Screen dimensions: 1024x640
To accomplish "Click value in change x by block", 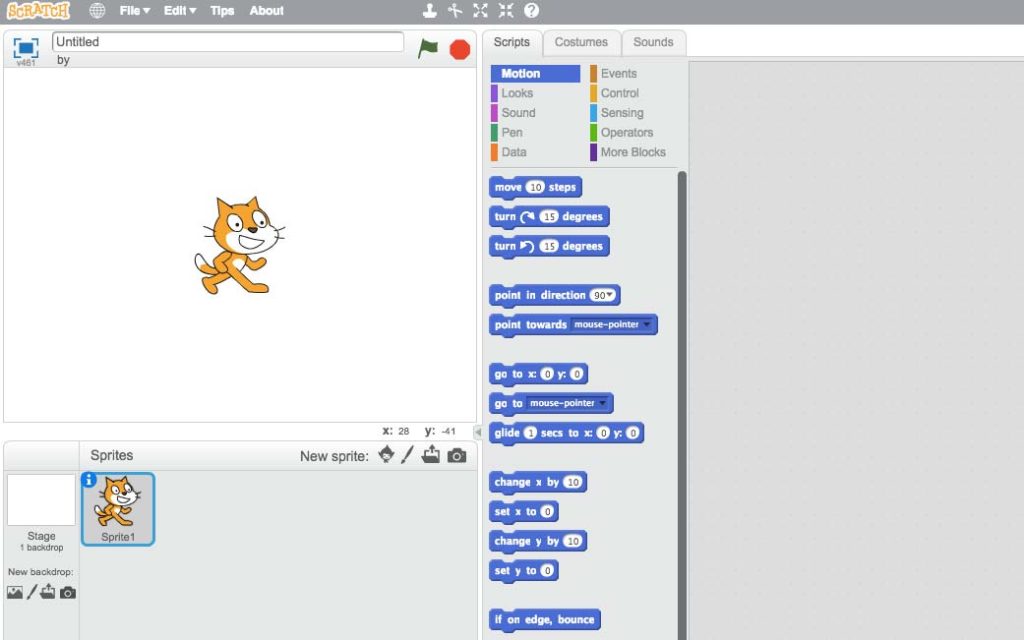I will 573,483.
